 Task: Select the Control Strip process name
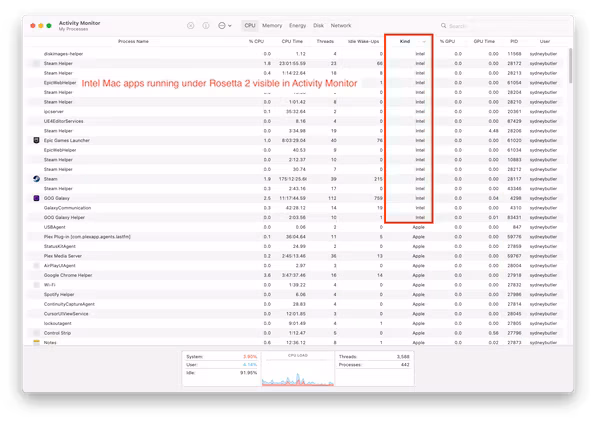(57, 333)
